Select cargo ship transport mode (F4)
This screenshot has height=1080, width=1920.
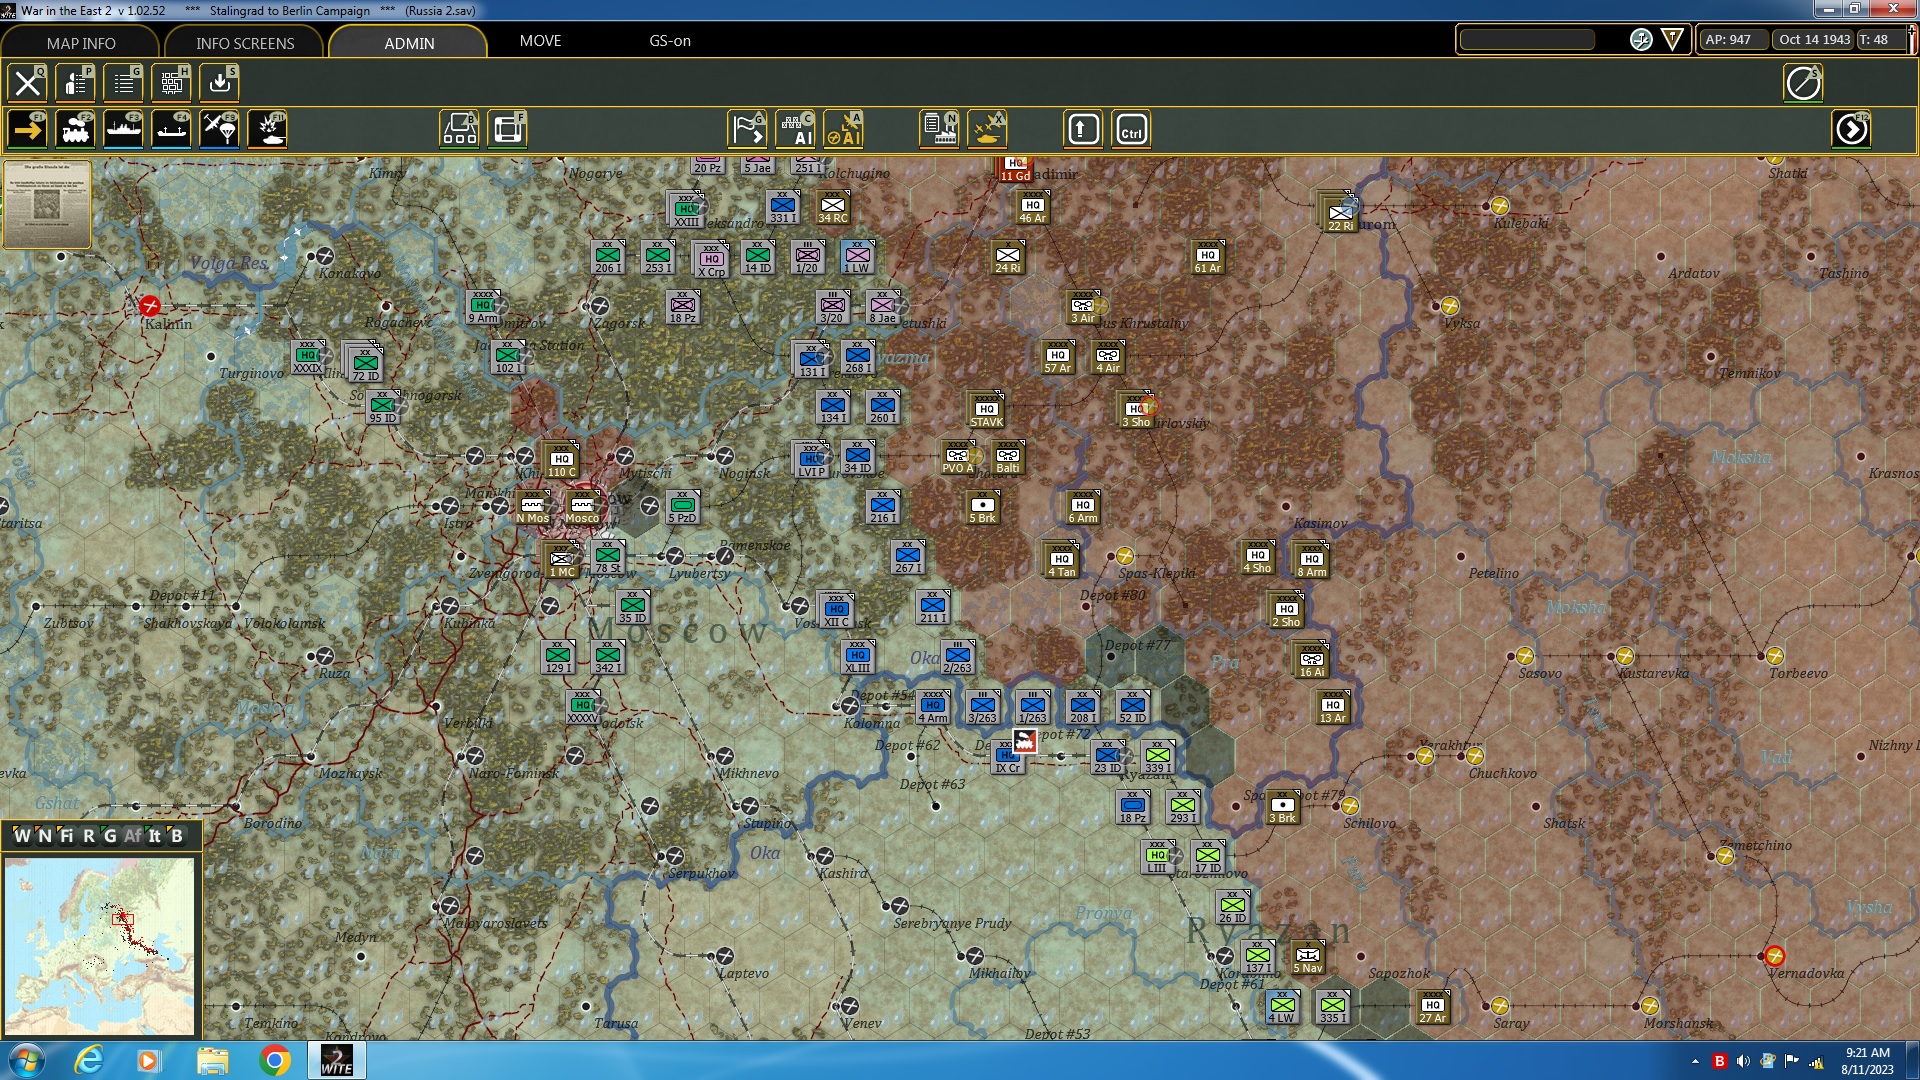[x=171, y=129]
